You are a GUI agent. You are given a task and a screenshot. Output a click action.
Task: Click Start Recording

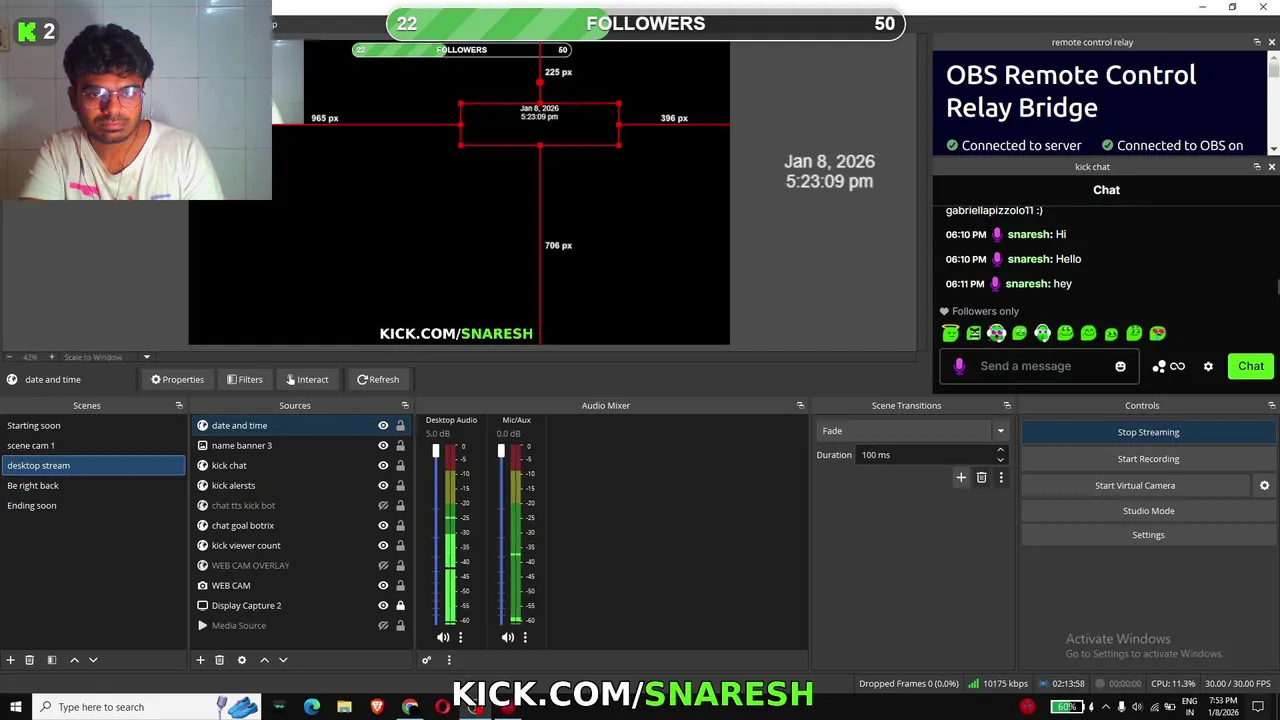(1148, 459)
